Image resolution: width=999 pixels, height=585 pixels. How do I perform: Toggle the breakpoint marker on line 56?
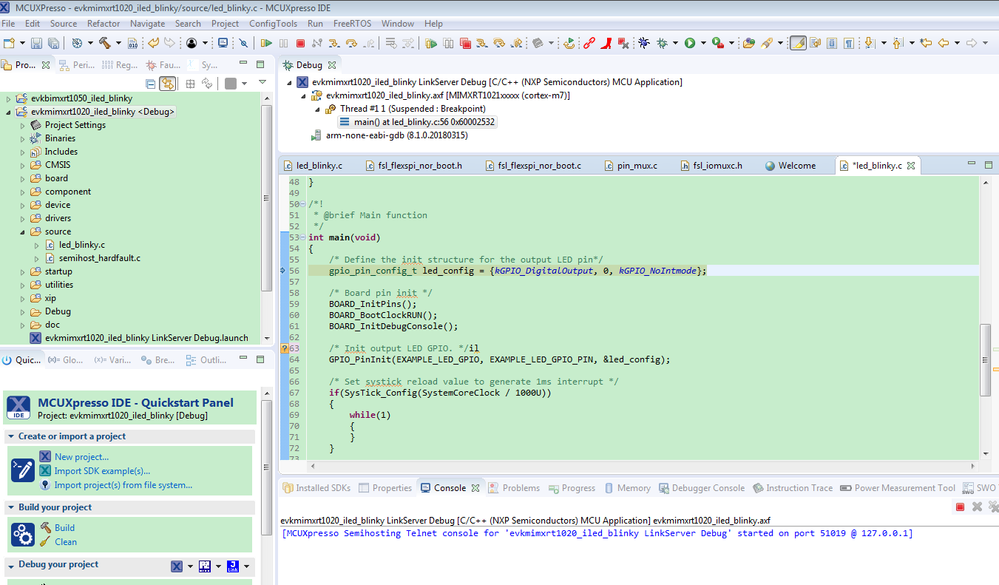tap(285, 271)
